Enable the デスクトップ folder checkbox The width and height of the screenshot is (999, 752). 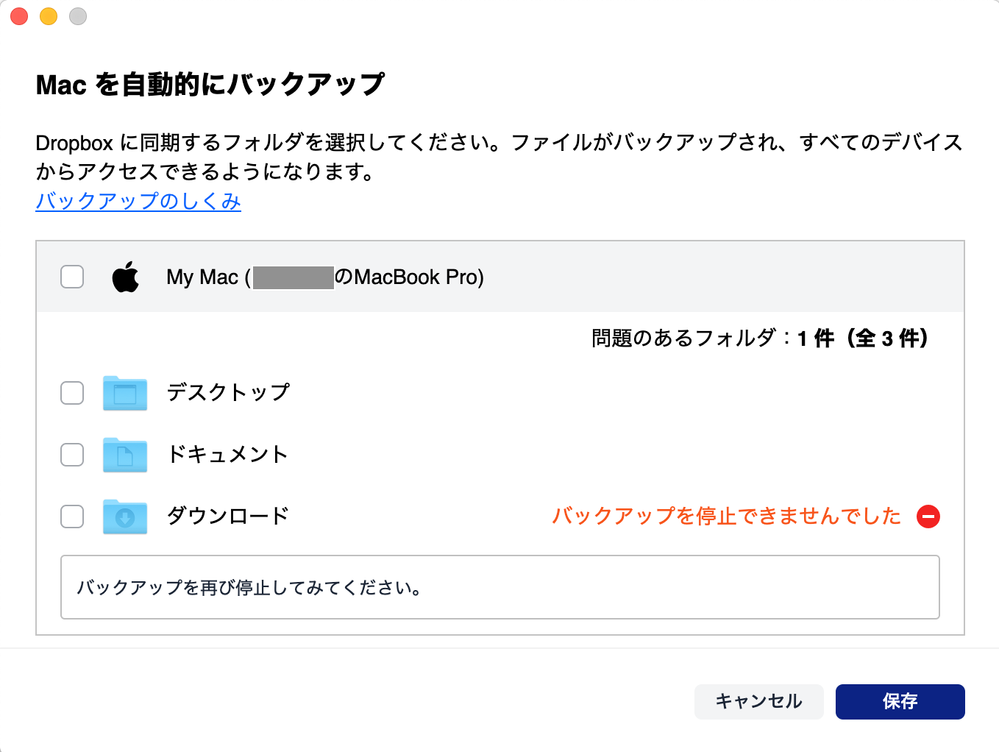pyautogui.click(x=72, y=393)
